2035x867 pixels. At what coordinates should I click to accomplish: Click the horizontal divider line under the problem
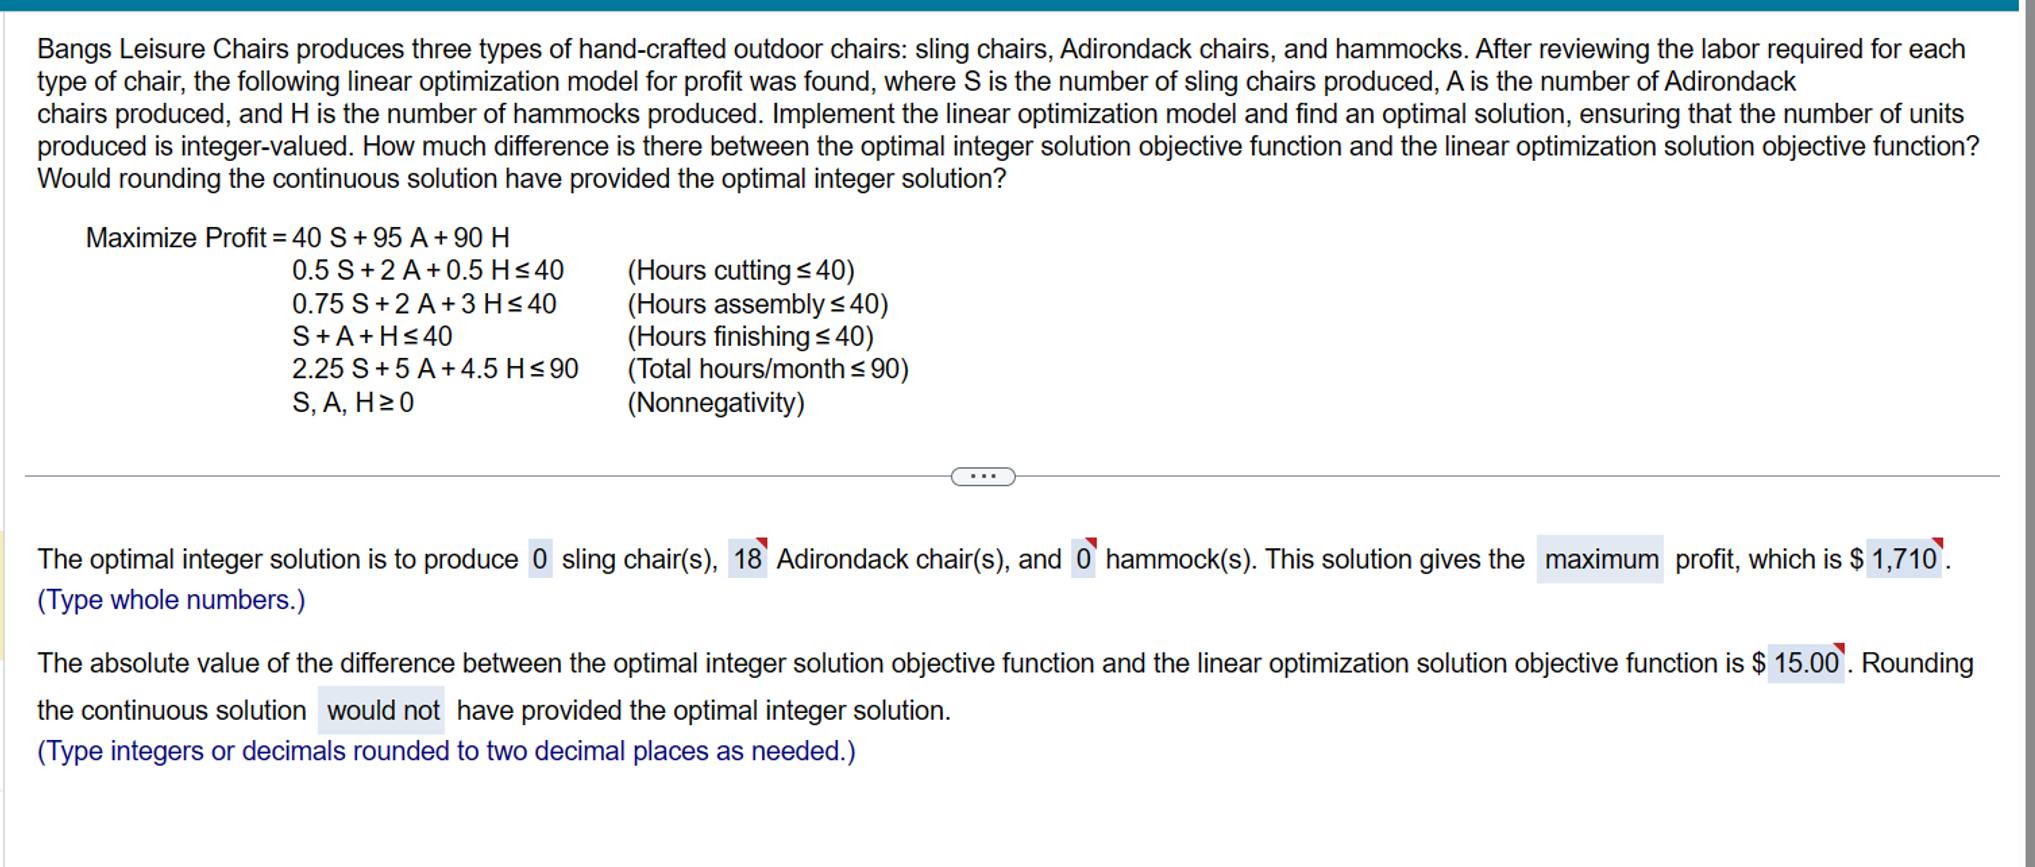[x=500, y=477]
